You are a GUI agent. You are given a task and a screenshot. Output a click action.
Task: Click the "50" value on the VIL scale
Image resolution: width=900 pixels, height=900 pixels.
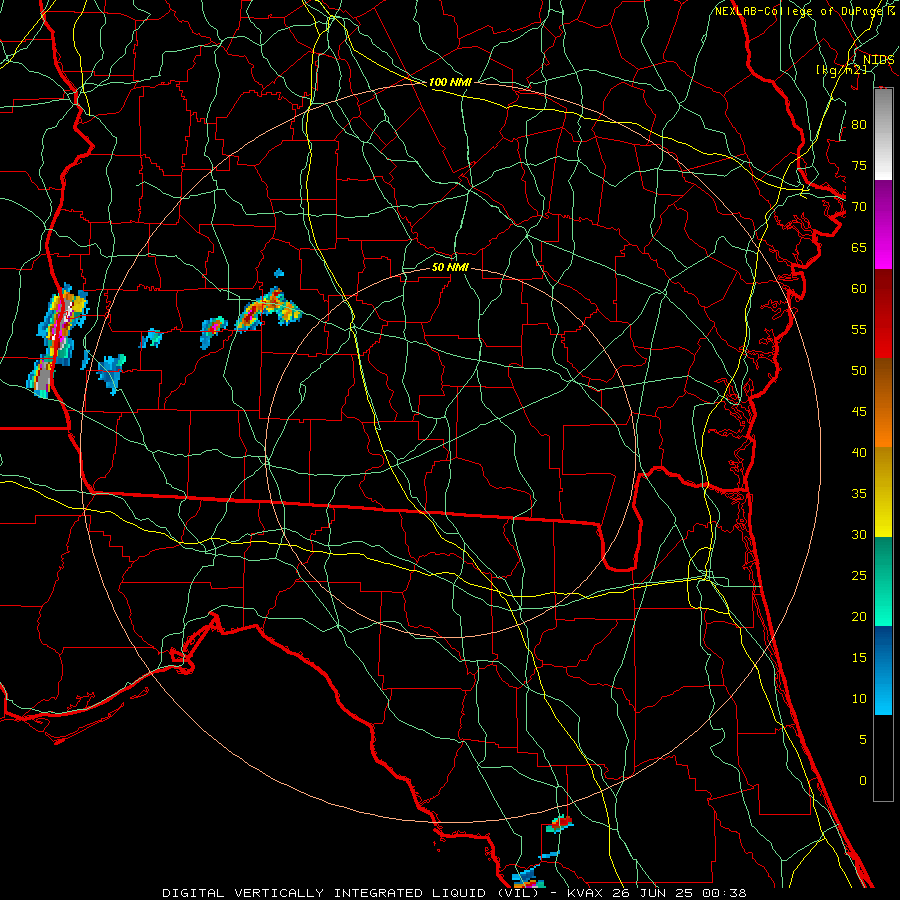[859, 371]
